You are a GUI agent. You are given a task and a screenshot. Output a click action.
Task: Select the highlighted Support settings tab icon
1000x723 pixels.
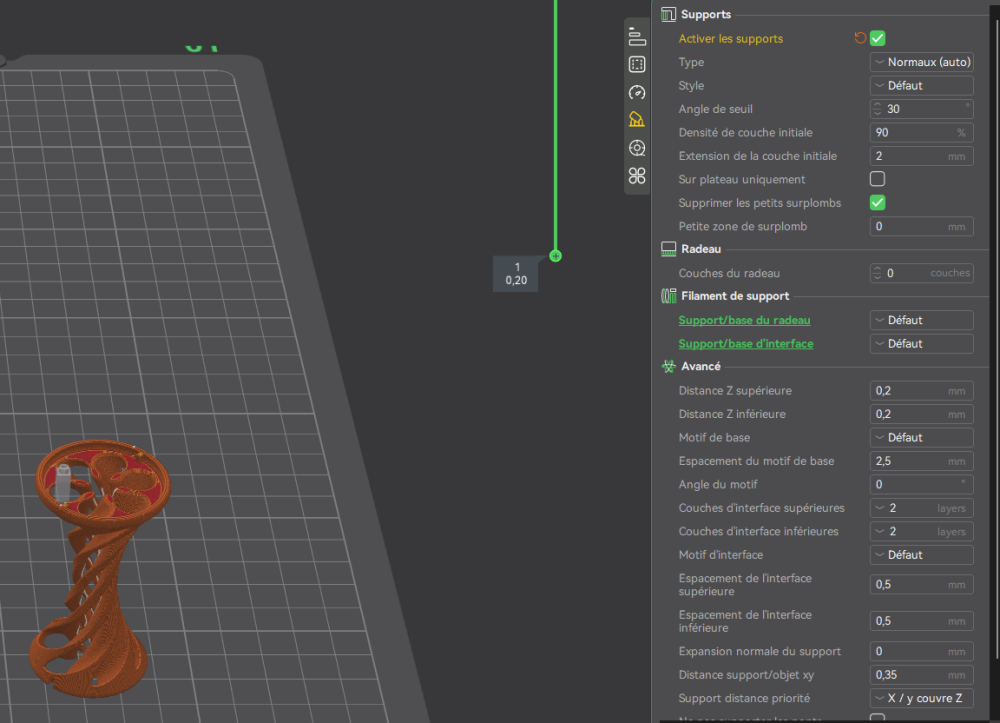pos(636,120)
